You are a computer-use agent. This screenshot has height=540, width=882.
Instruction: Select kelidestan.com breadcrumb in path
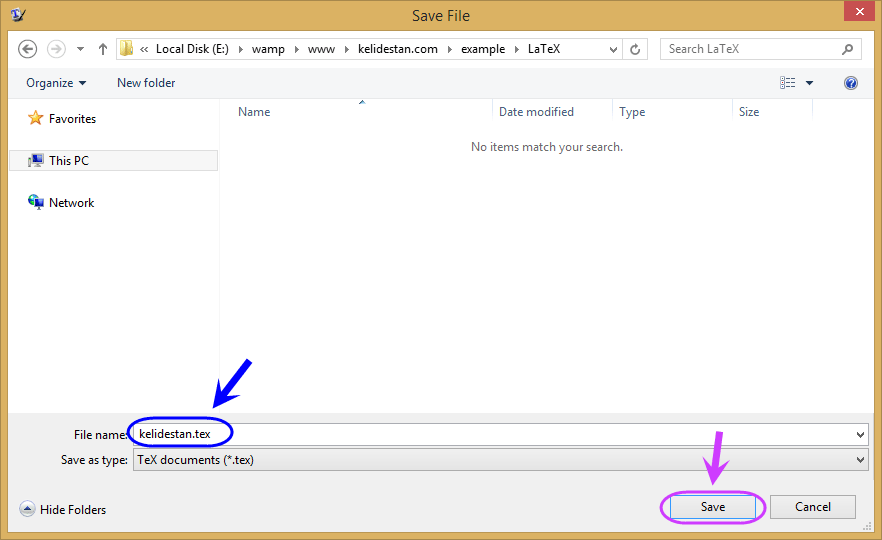click(x=398, y=49)
